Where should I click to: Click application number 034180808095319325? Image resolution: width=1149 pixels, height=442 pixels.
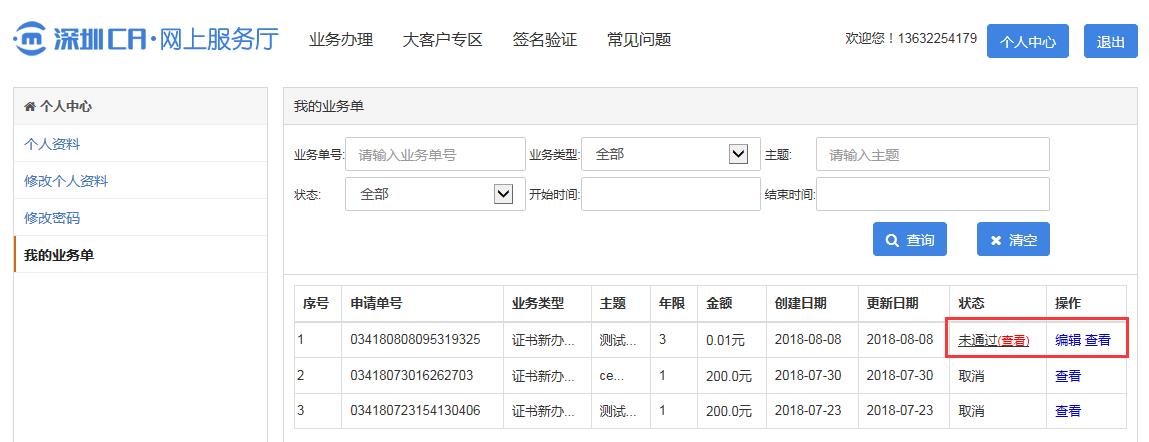point(415,340)
